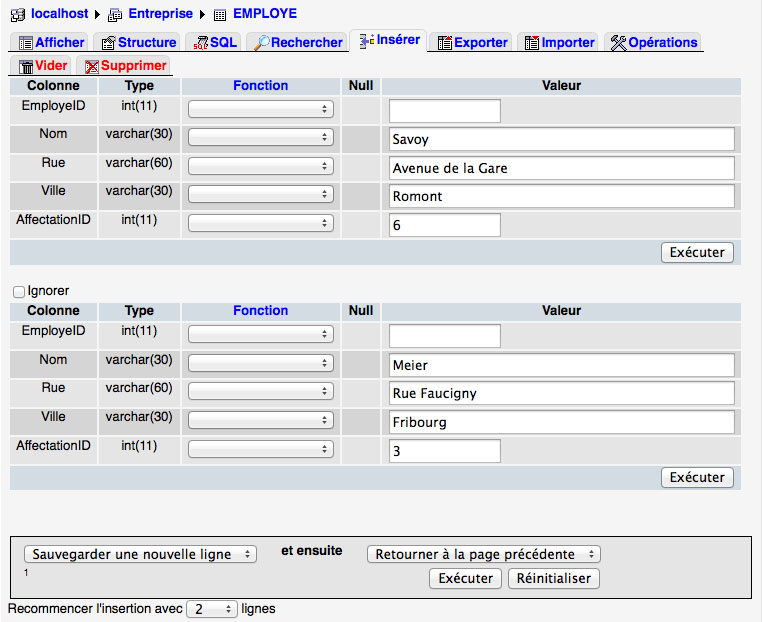Click the AffectationID field containing 6
This screenshot has width=762, height=622.
[445, 225]
